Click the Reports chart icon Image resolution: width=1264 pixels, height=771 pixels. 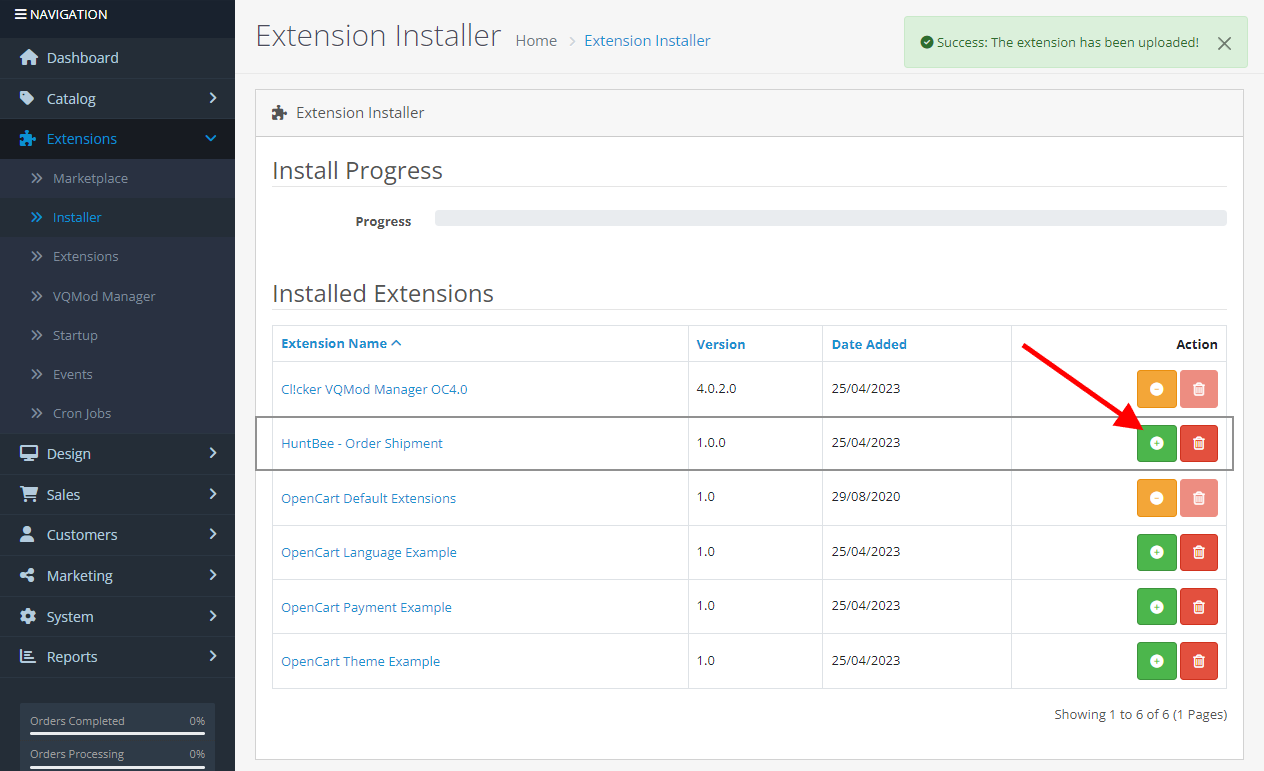(28, 656)
